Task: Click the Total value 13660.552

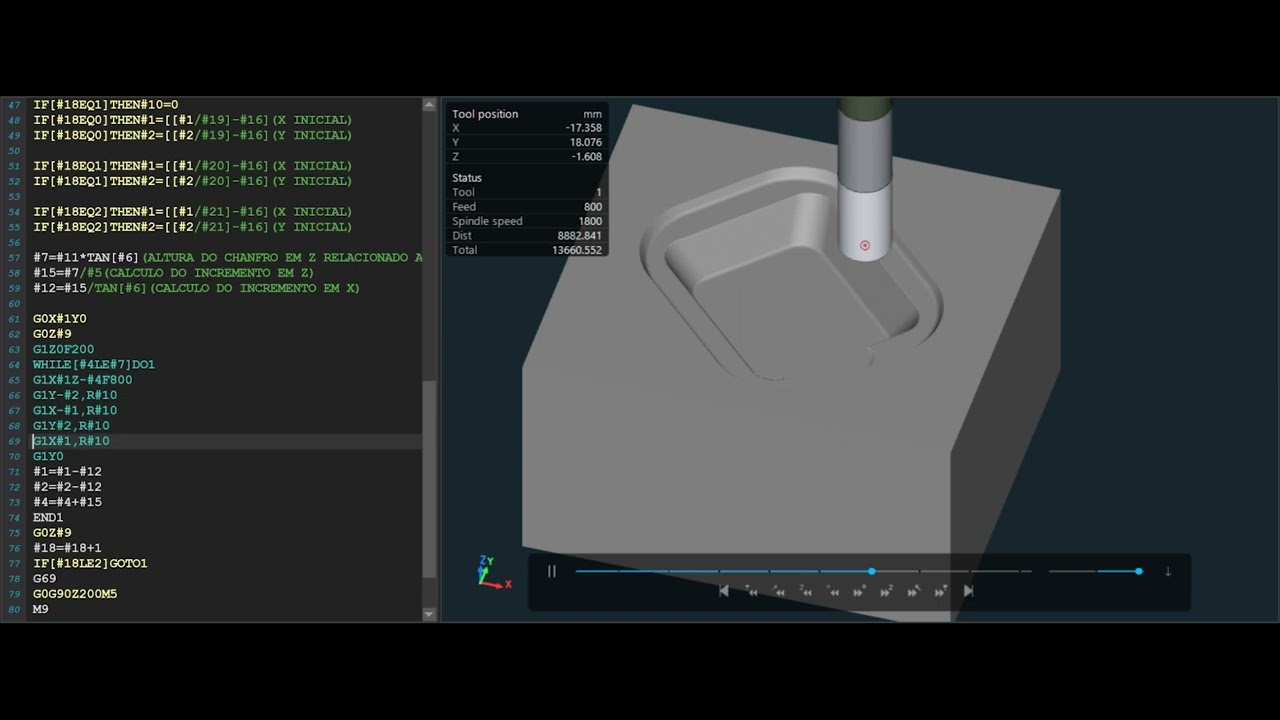Action: [x=577, y=250]
